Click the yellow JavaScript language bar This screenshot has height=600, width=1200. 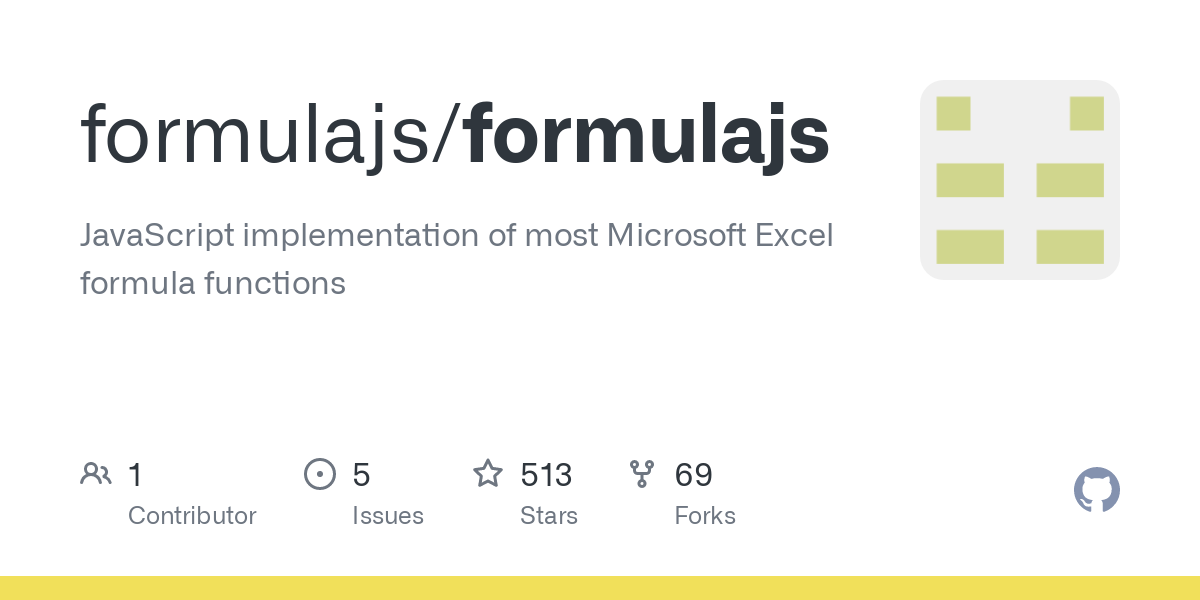600,588
